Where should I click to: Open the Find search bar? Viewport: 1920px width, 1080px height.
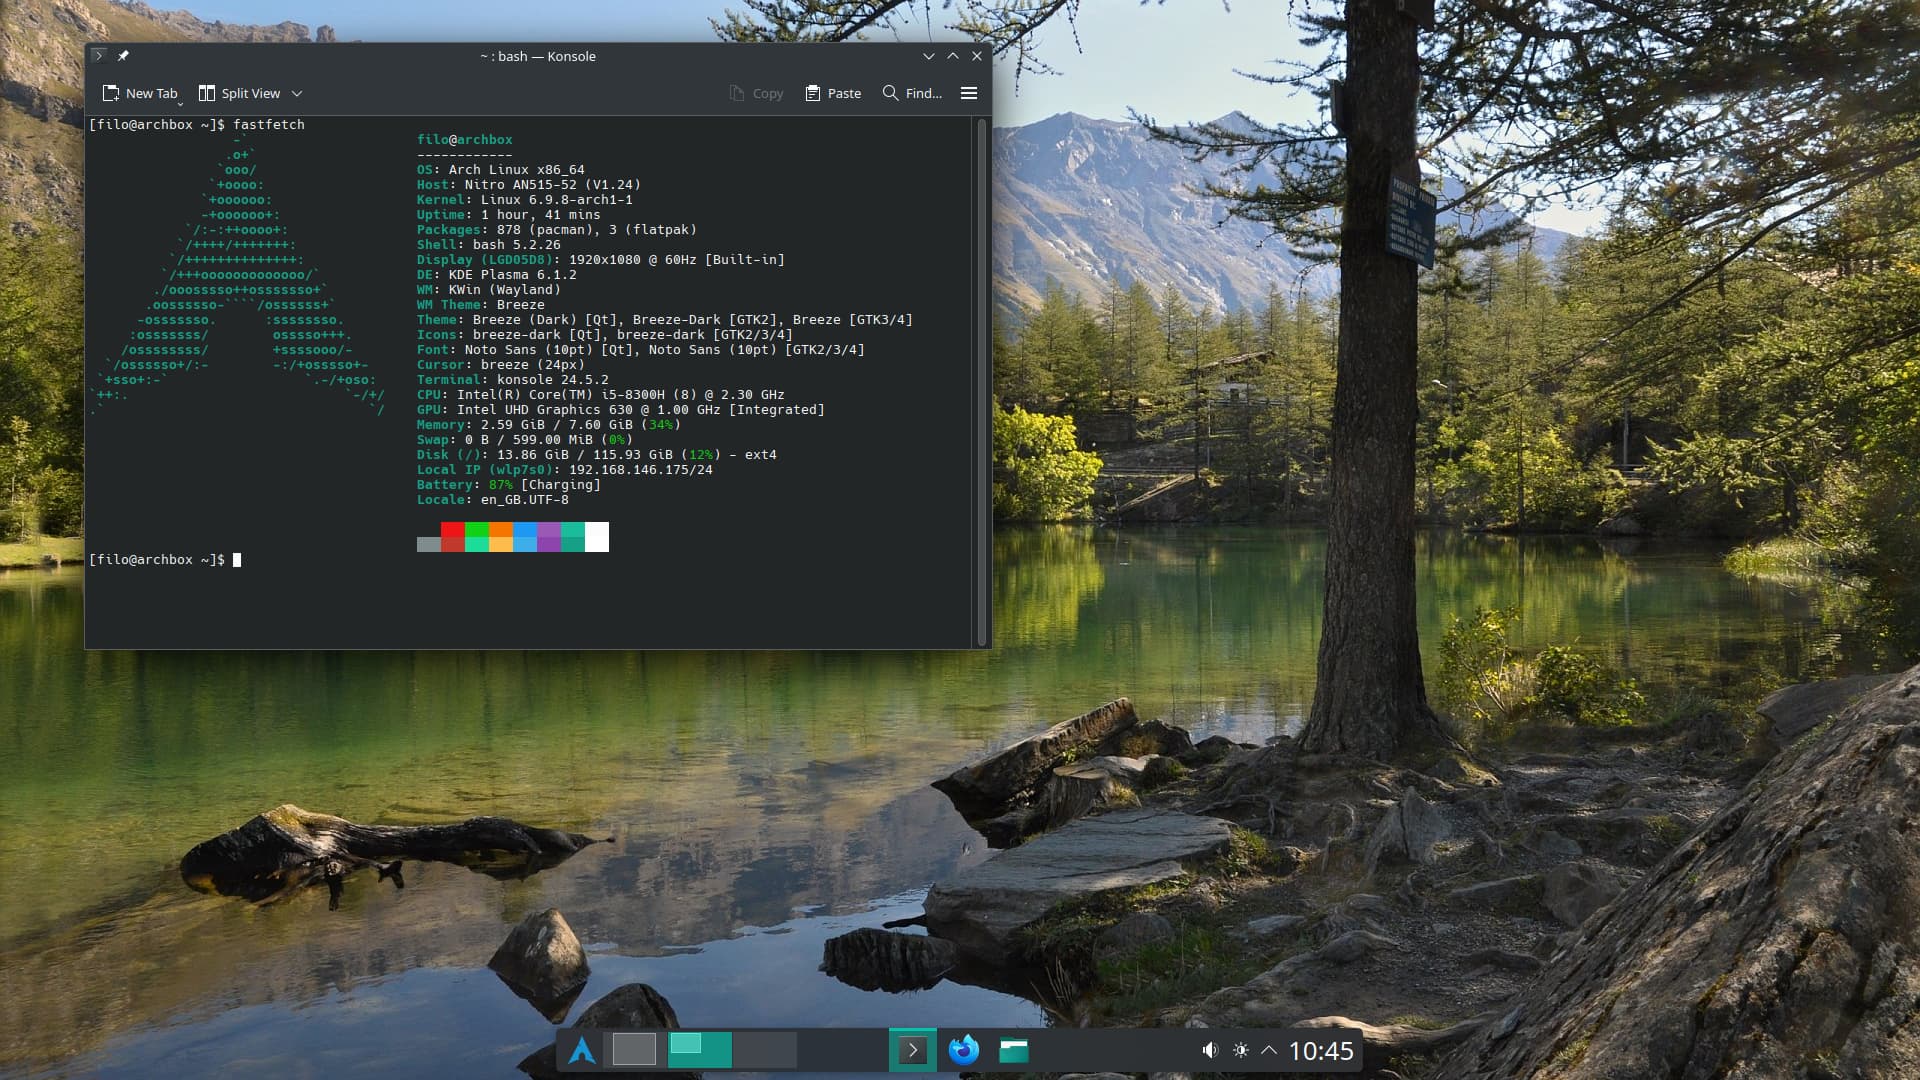pyautogui.click(x=912, y=93)
